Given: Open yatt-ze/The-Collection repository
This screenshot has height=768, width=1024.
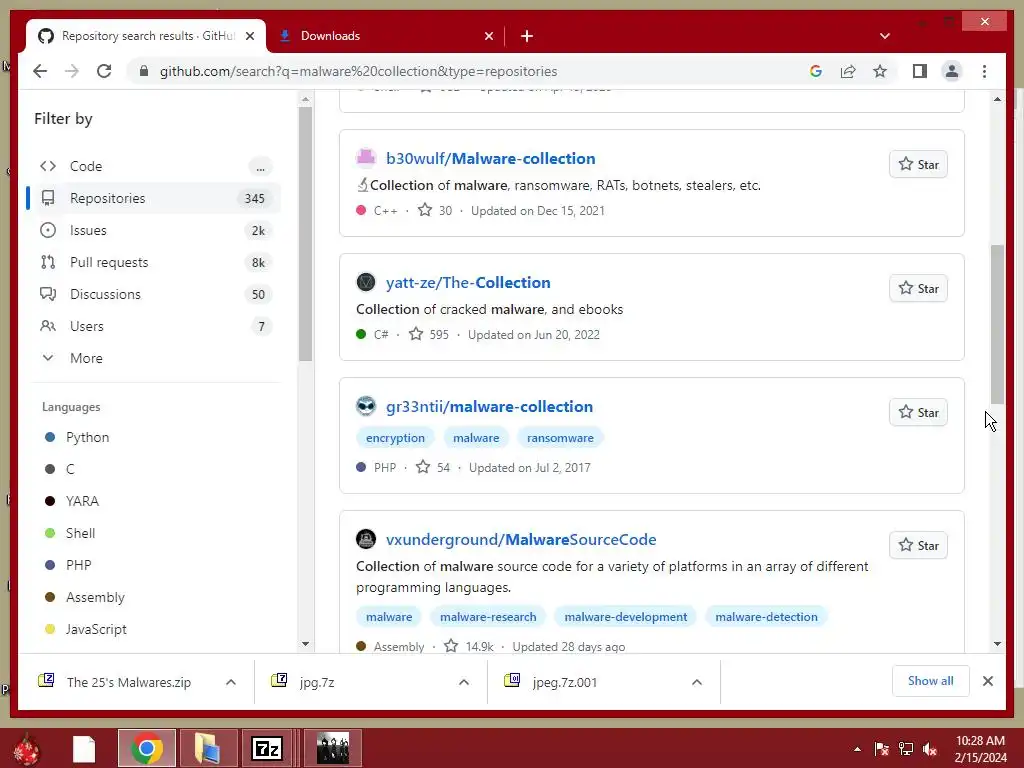Looking at the screenshot, I should 468,282.
